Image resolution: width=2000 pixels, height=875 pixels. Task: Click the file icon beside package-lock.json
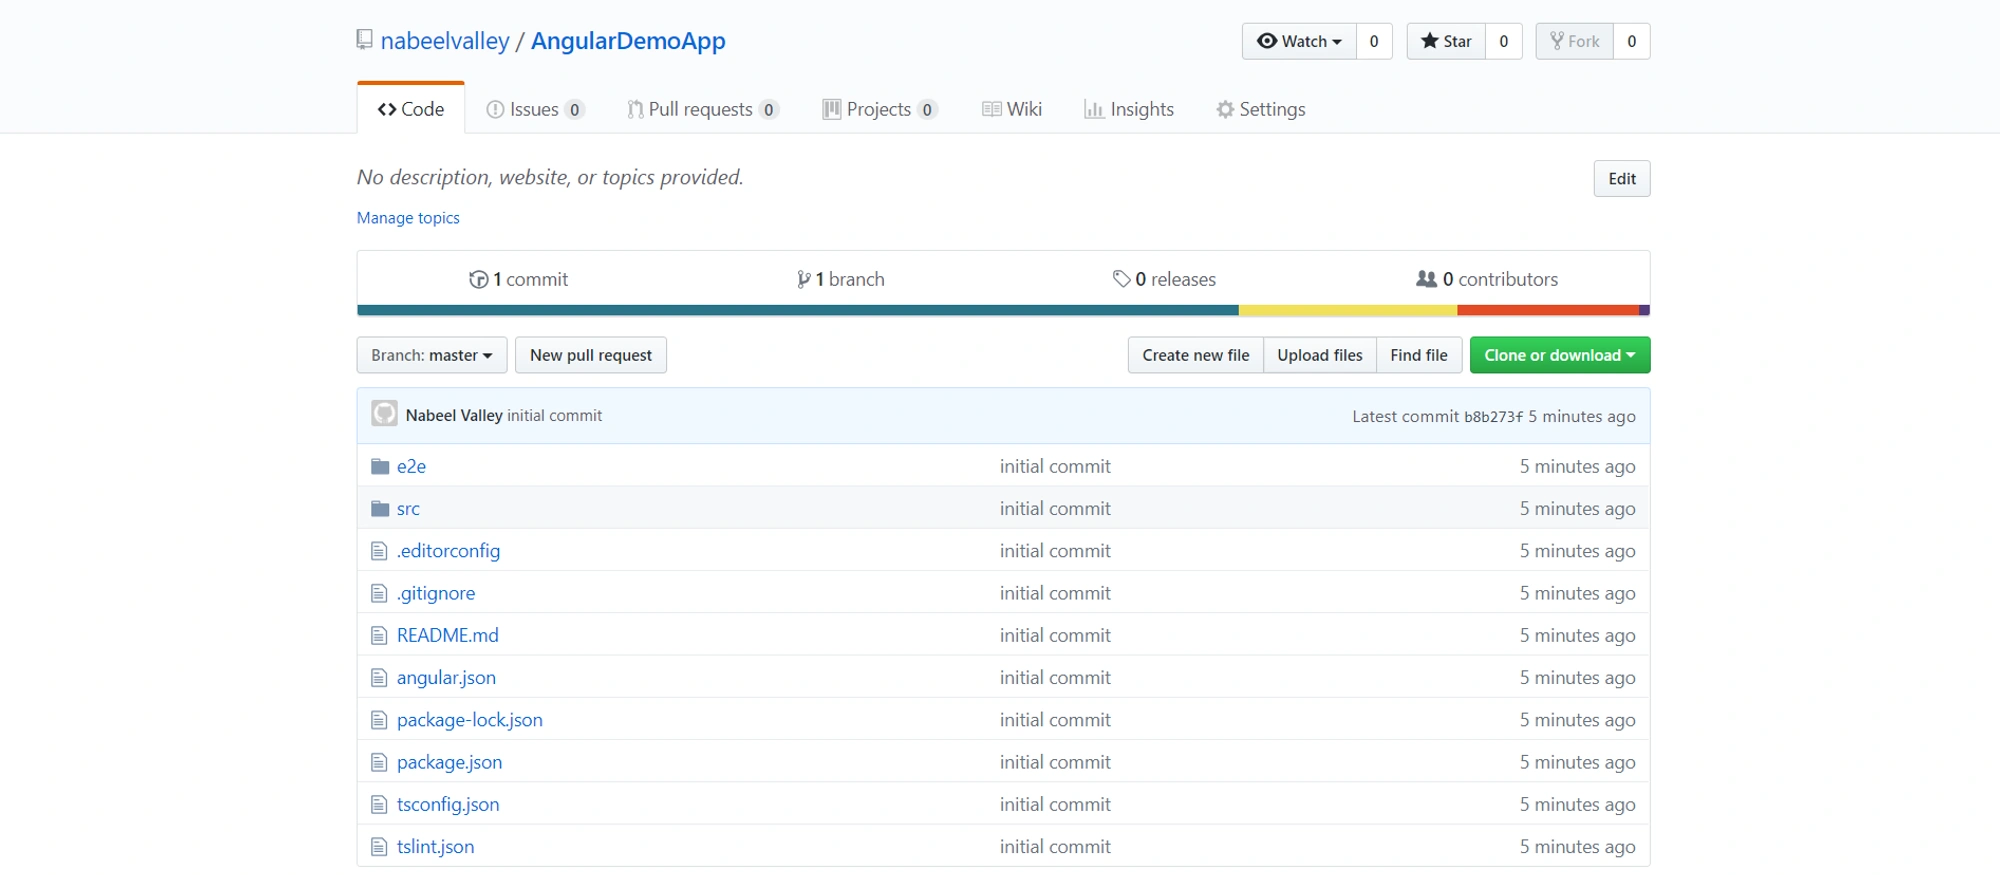pos(379,720)
